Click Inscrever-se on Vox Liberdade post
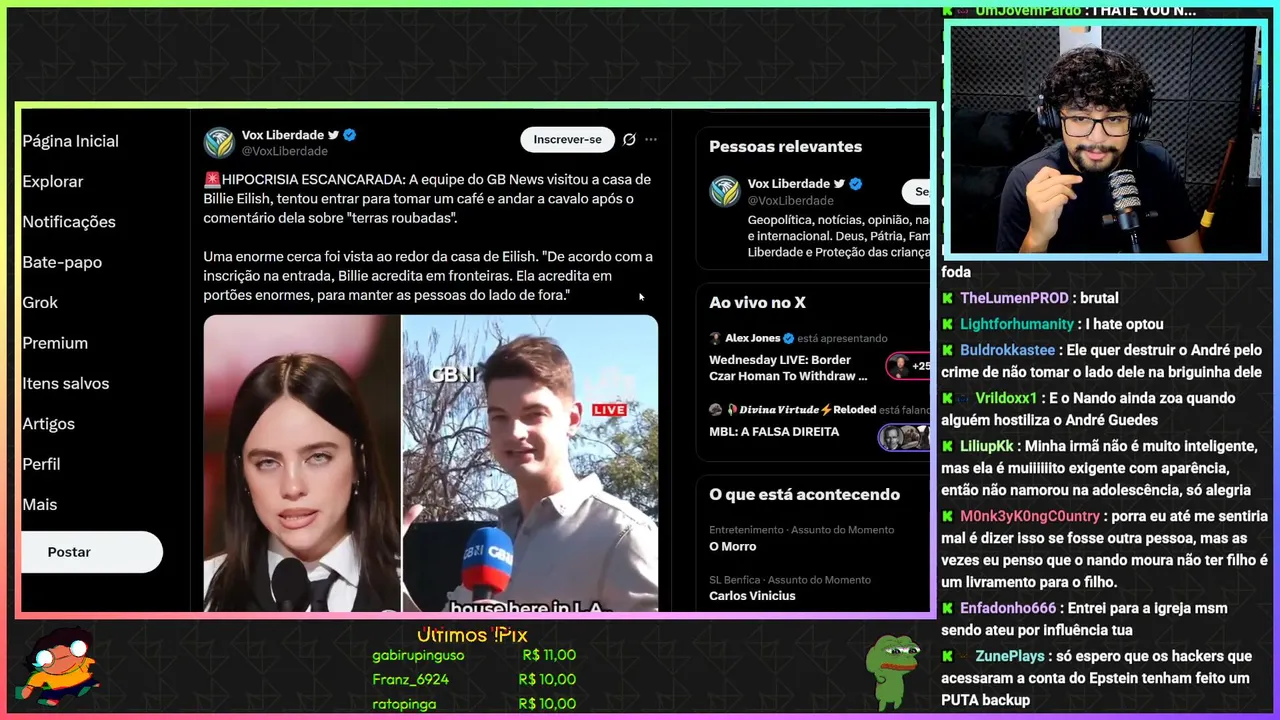The image size is (1280, 720). click(x=567, y=139)
